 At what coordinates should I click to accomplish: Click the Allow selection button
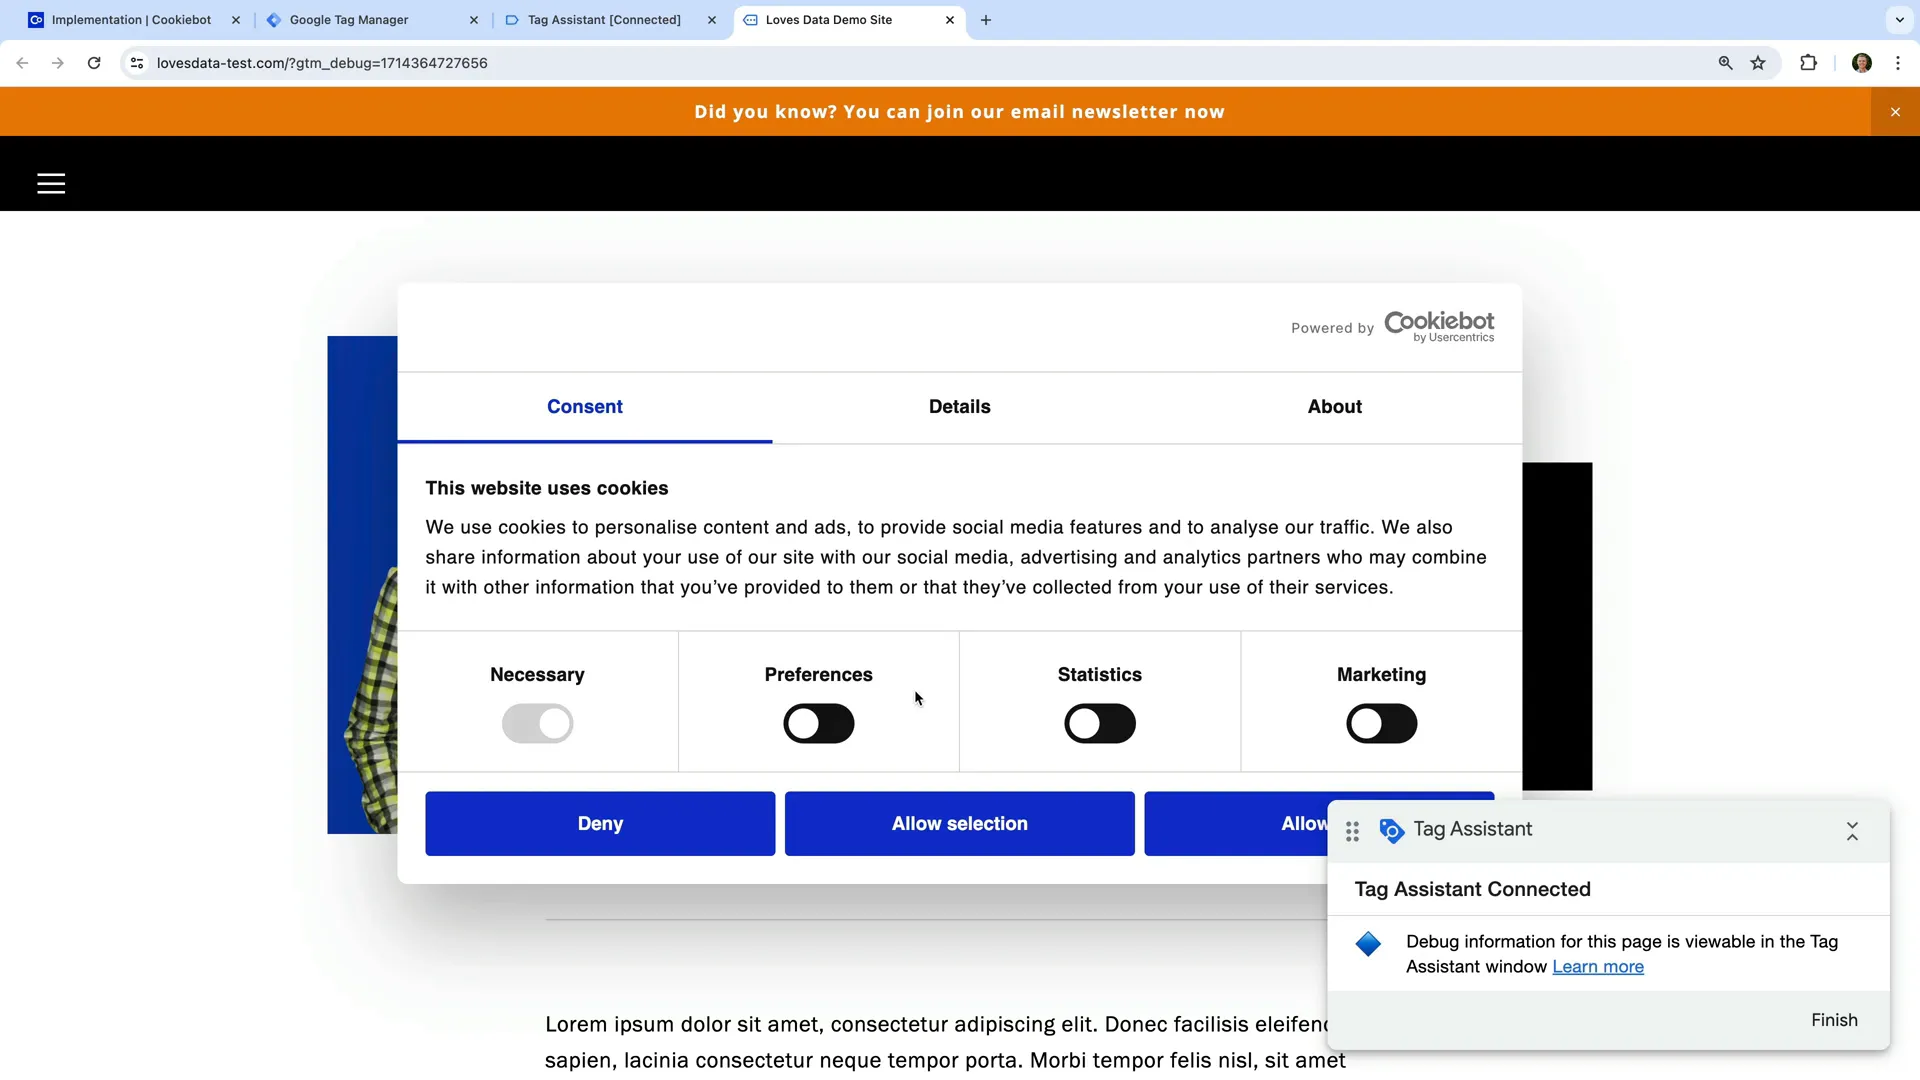click(959, 823)
